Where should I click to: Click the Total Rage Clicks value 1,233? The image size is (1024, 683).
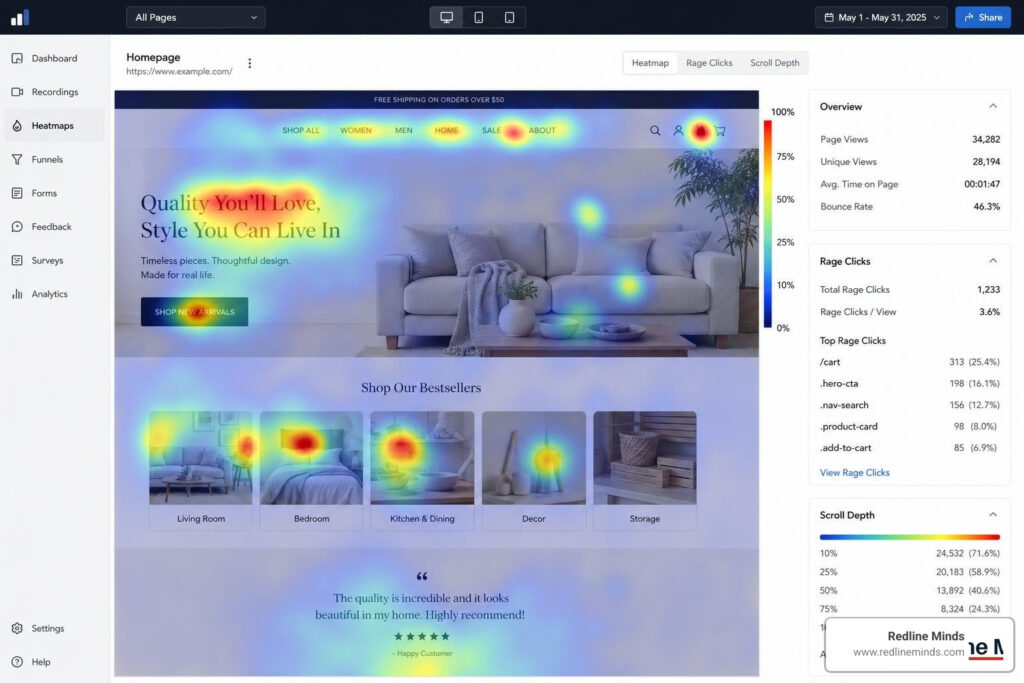[x=989, y=289]
